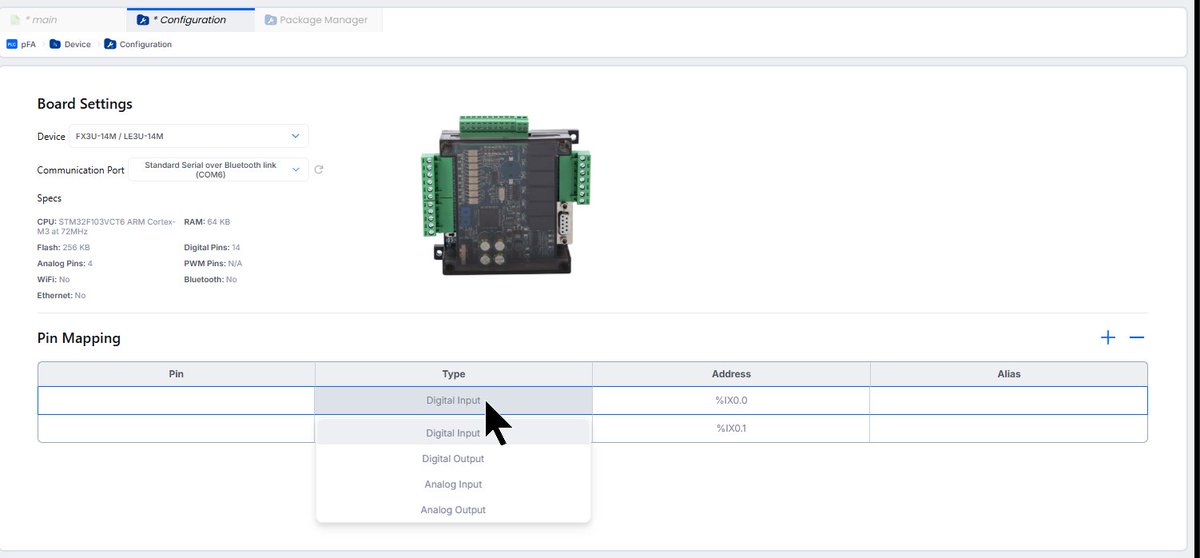Click the Alias column header
This screenshot has width=1200, height=558.
pyautogui.click(x=1009, y=374)
